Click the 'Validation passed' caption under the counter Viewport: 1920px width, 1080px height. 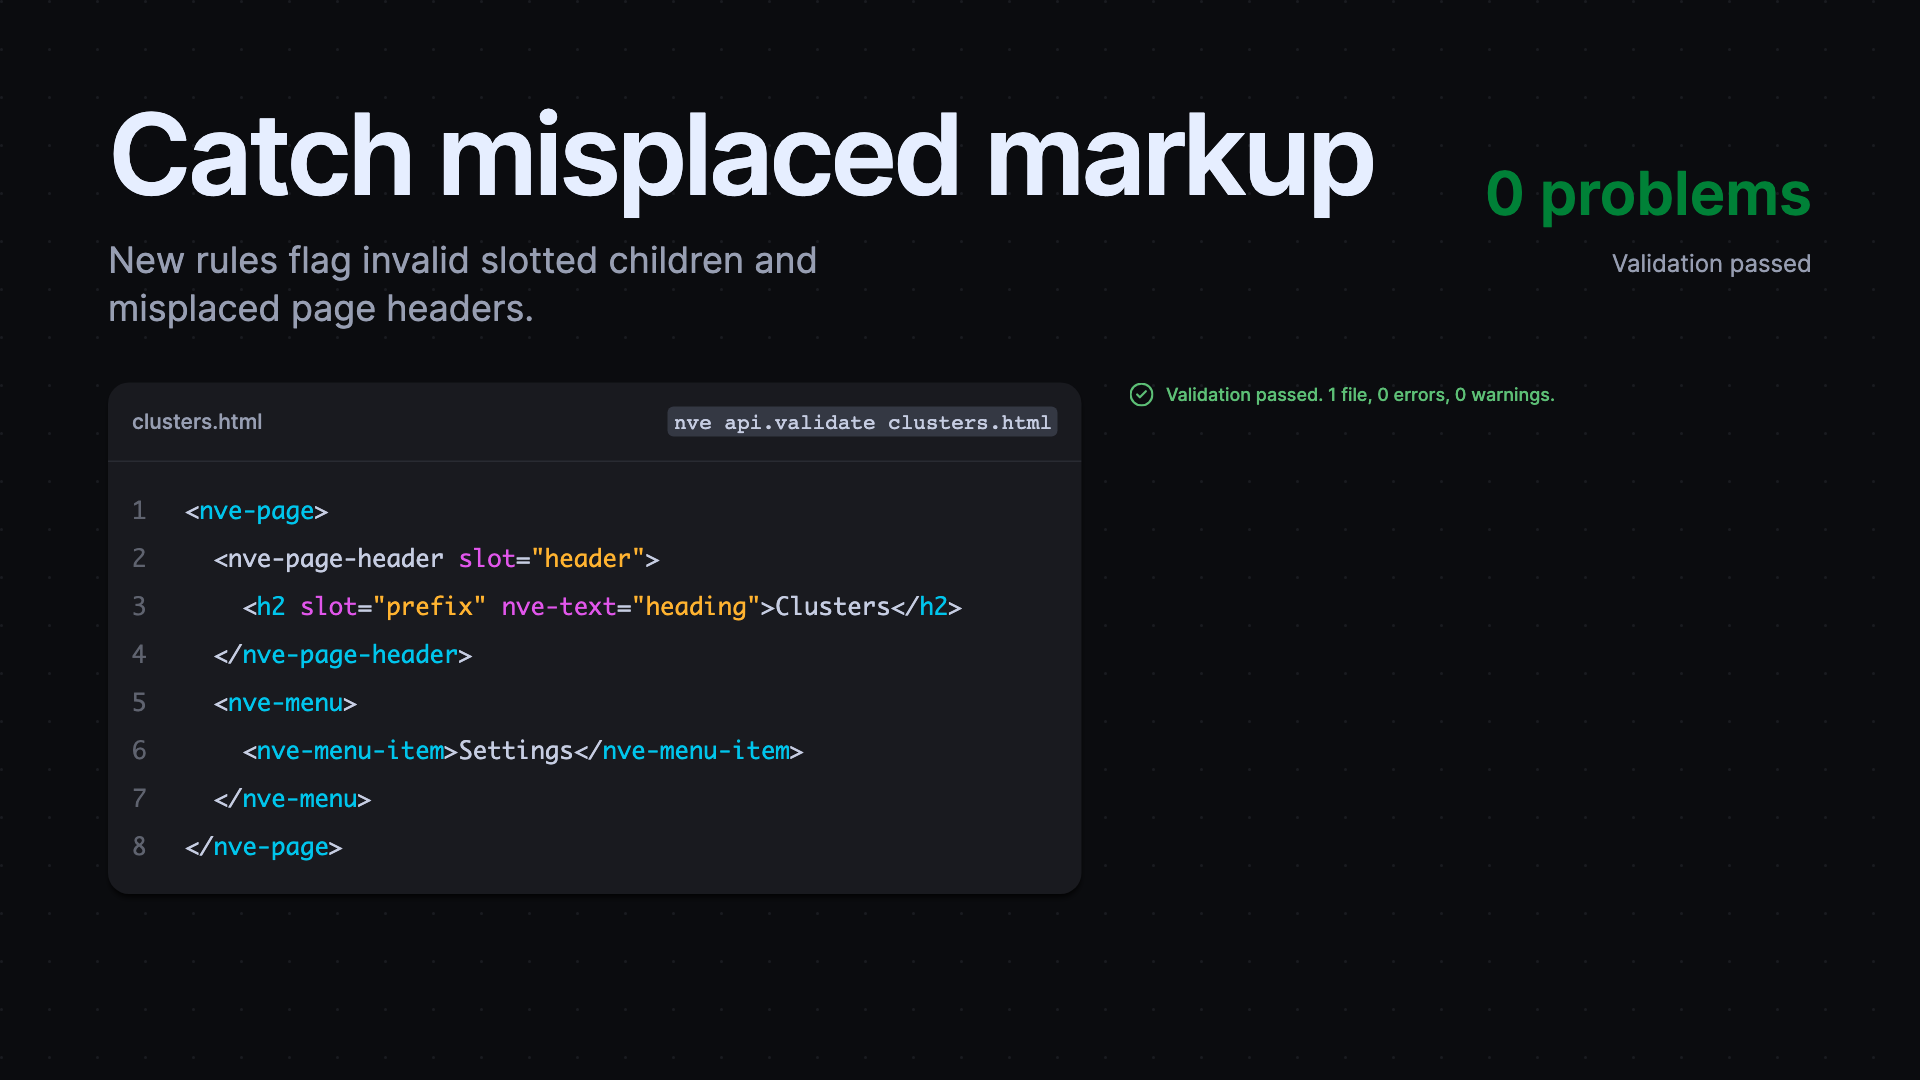pyautogui.click(x=1711, y=264)
